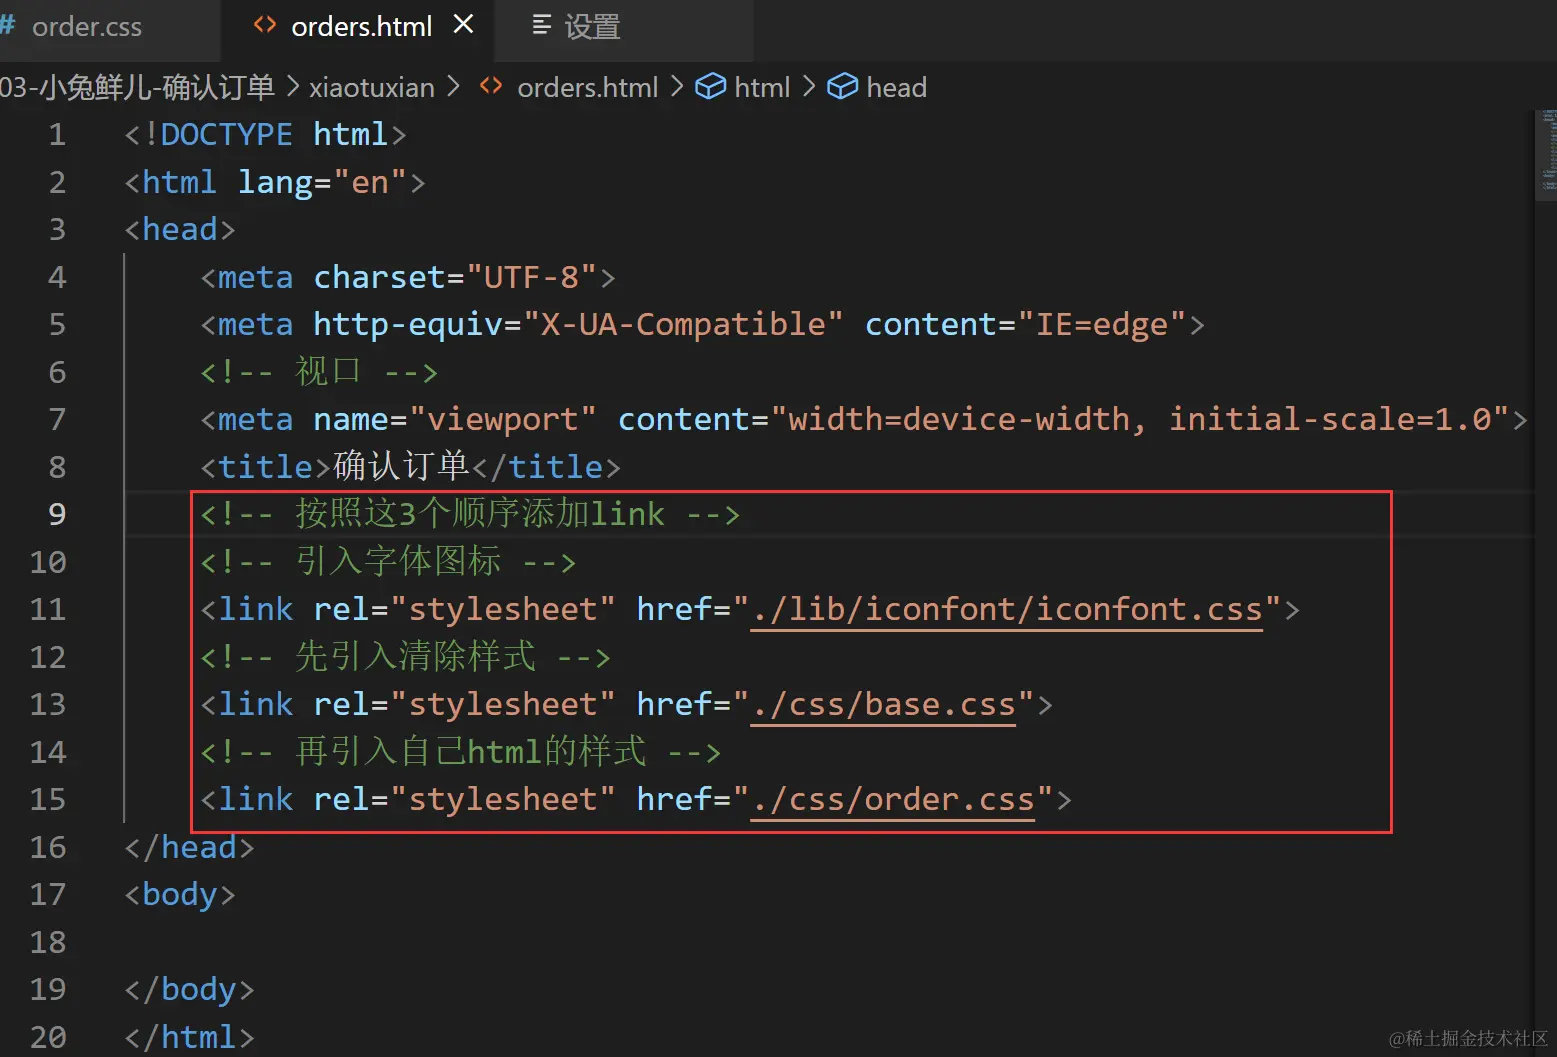Click line number 16 in gutter
Screen dimensions: 1557x1057
point(48,847)
